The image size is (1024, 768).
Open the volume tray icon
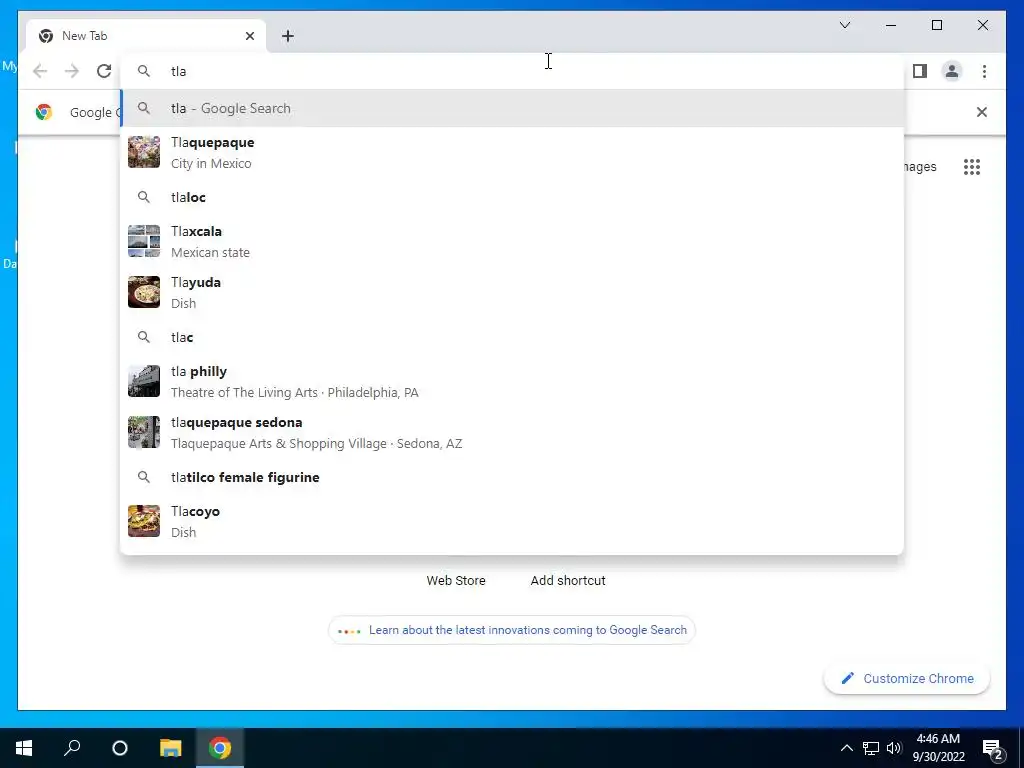(x=894, y=748)
